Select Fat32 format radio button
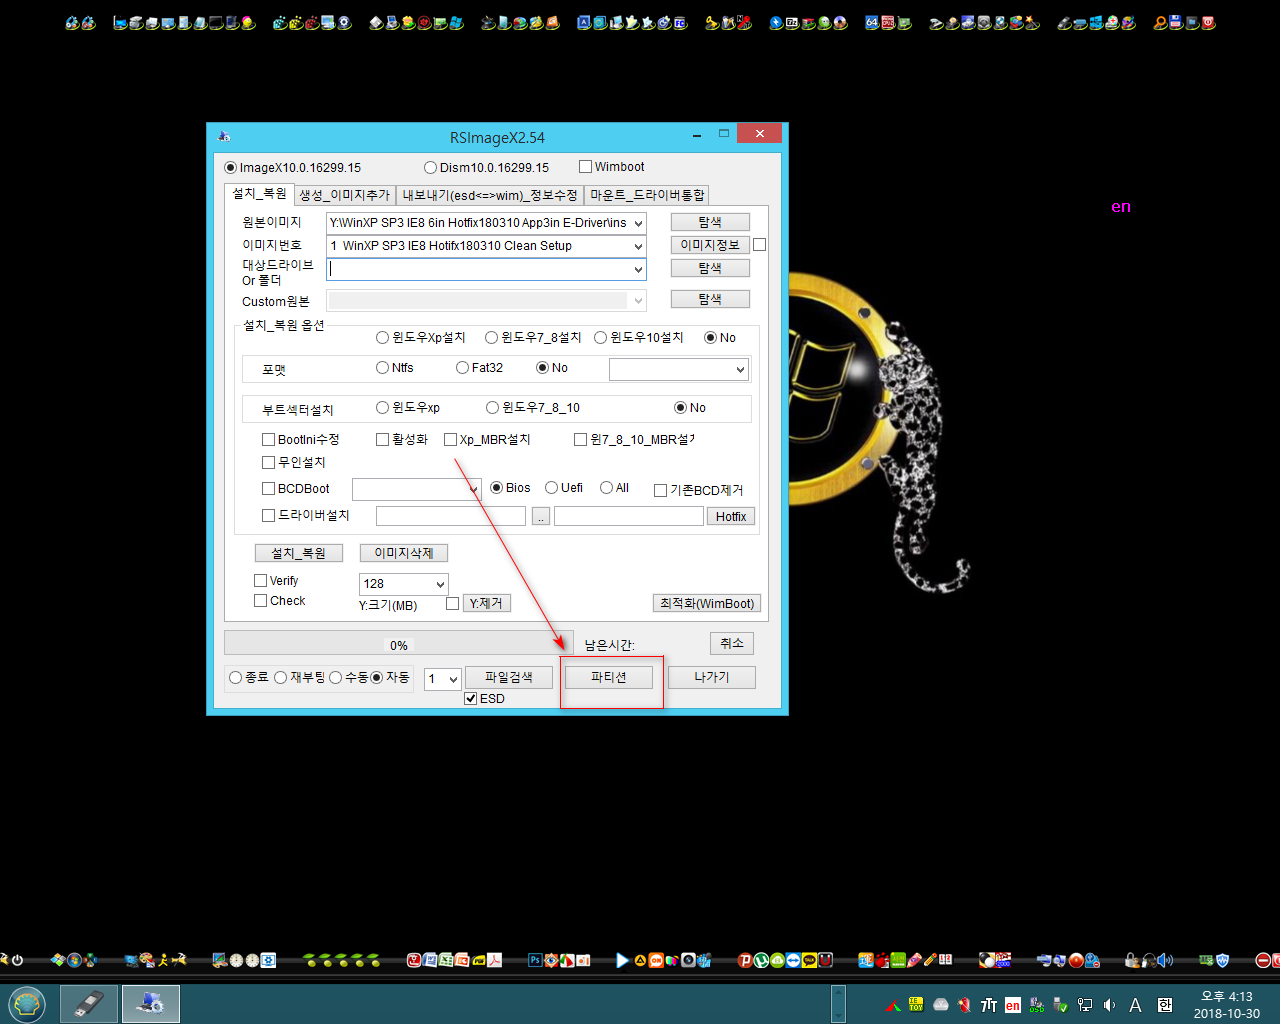Screen dimensions: 1280x1024 coord(462,368)
